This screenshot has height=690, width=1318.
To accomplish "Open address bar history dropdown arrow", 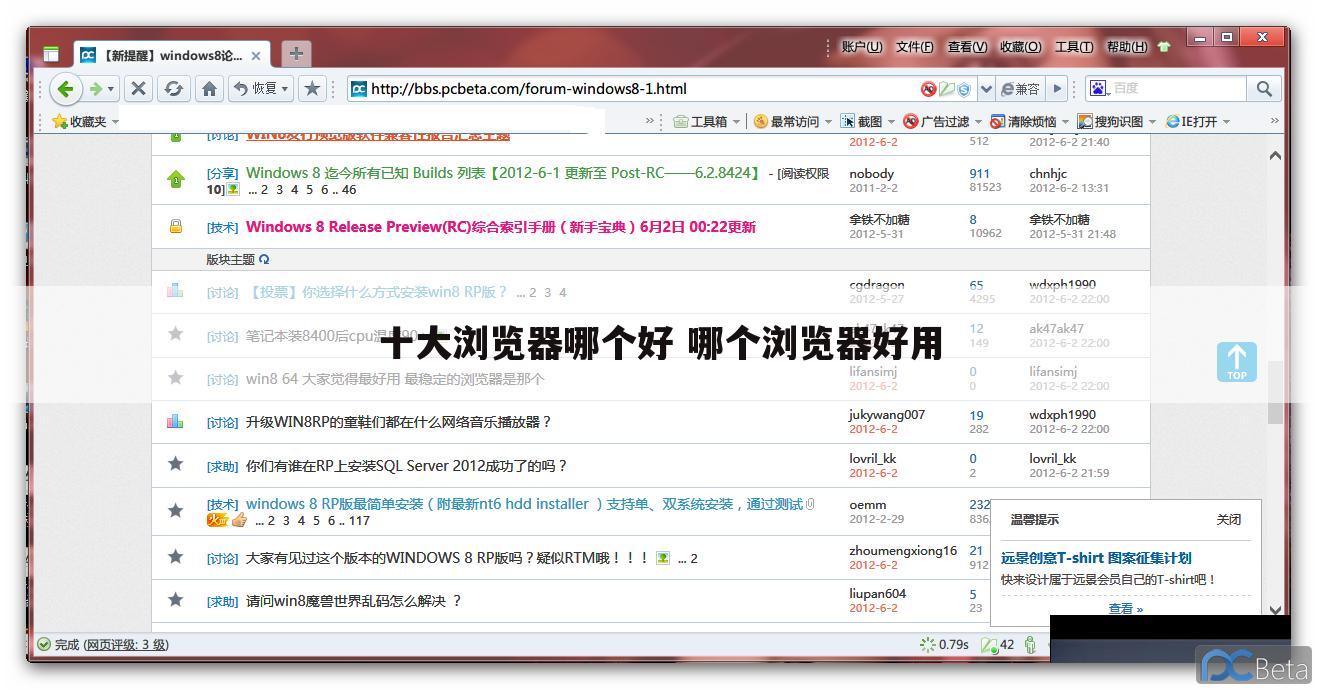I will [x=986, y=89].
